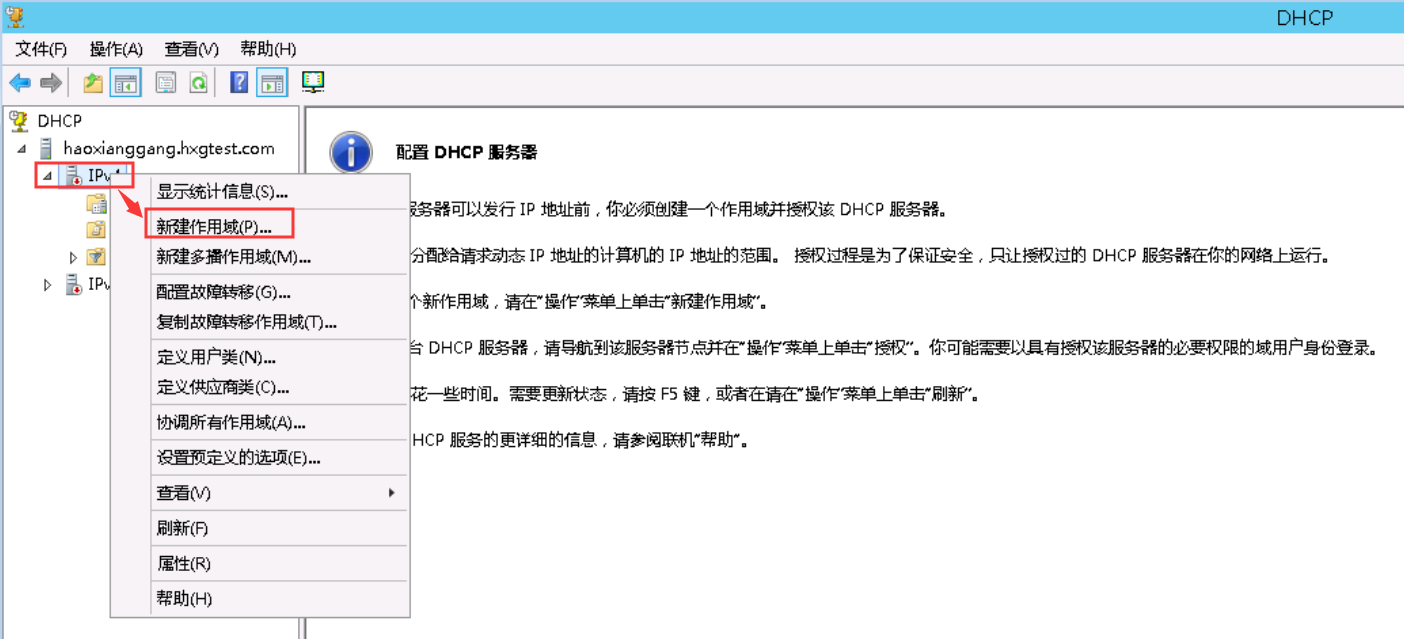Click the monitor-shaped DHCP toolbar icon
1404x639 pixels.
[x=313, y=83]
